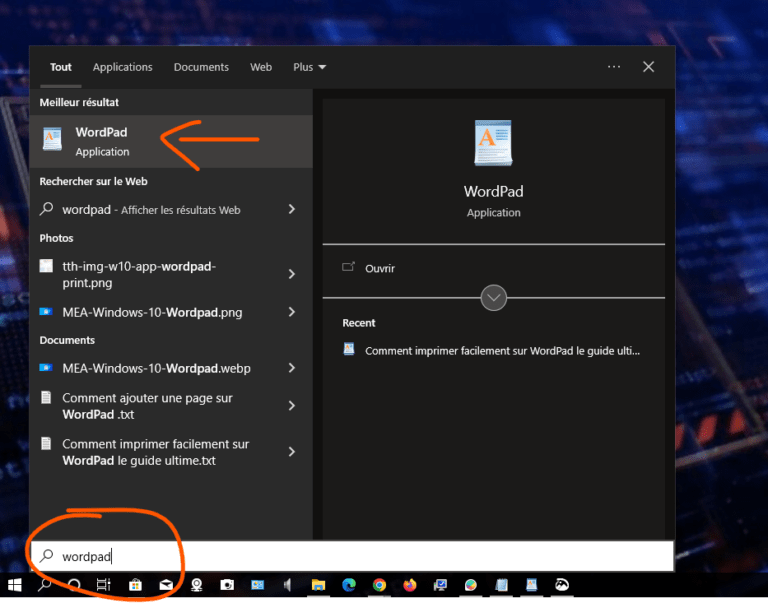Expand more actions with round chevron button
The image size is (768, 603).
coord(493,297)
